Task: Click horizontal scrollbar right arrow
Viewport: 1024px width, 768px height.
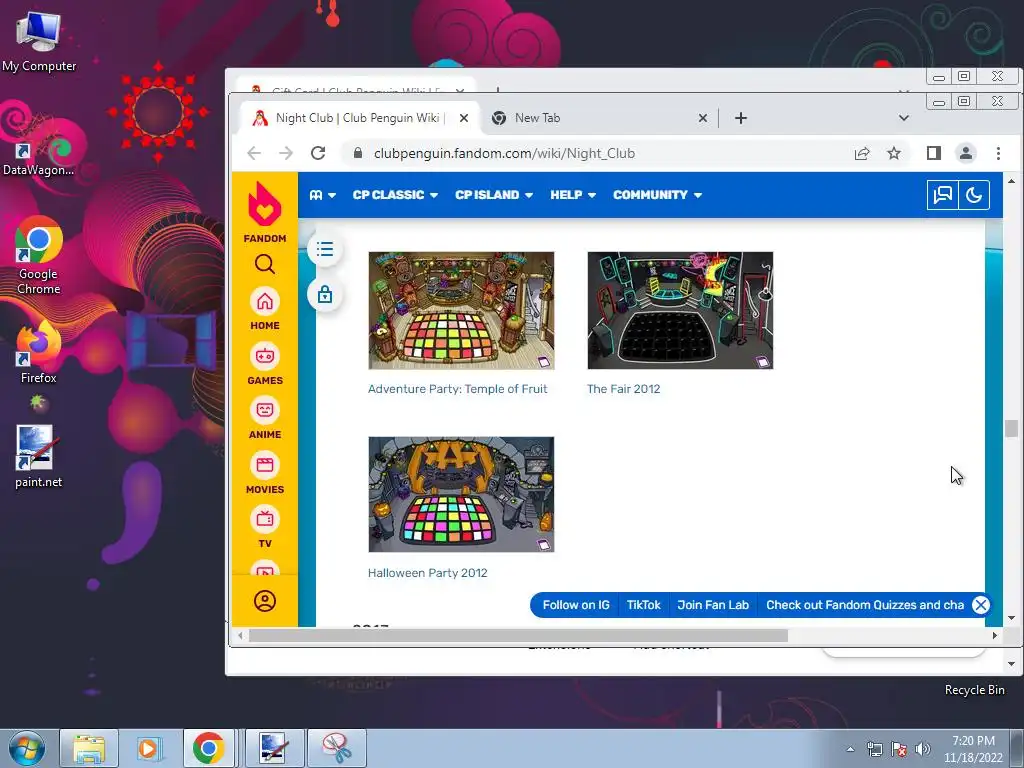Action: coord(995,635)
